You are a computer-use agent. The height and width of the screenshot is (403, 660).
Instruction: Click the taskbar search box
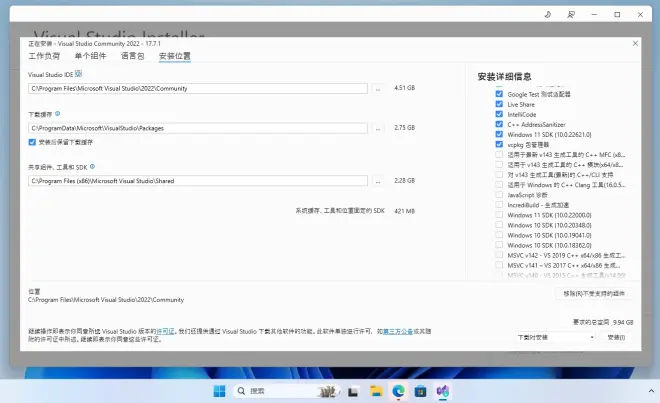tap(286, 391)
